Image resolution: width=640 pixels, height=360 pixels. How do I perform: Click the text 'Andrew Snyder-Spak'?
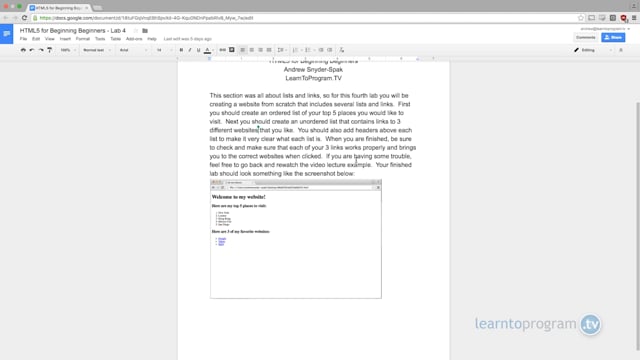tap(313, 70)
